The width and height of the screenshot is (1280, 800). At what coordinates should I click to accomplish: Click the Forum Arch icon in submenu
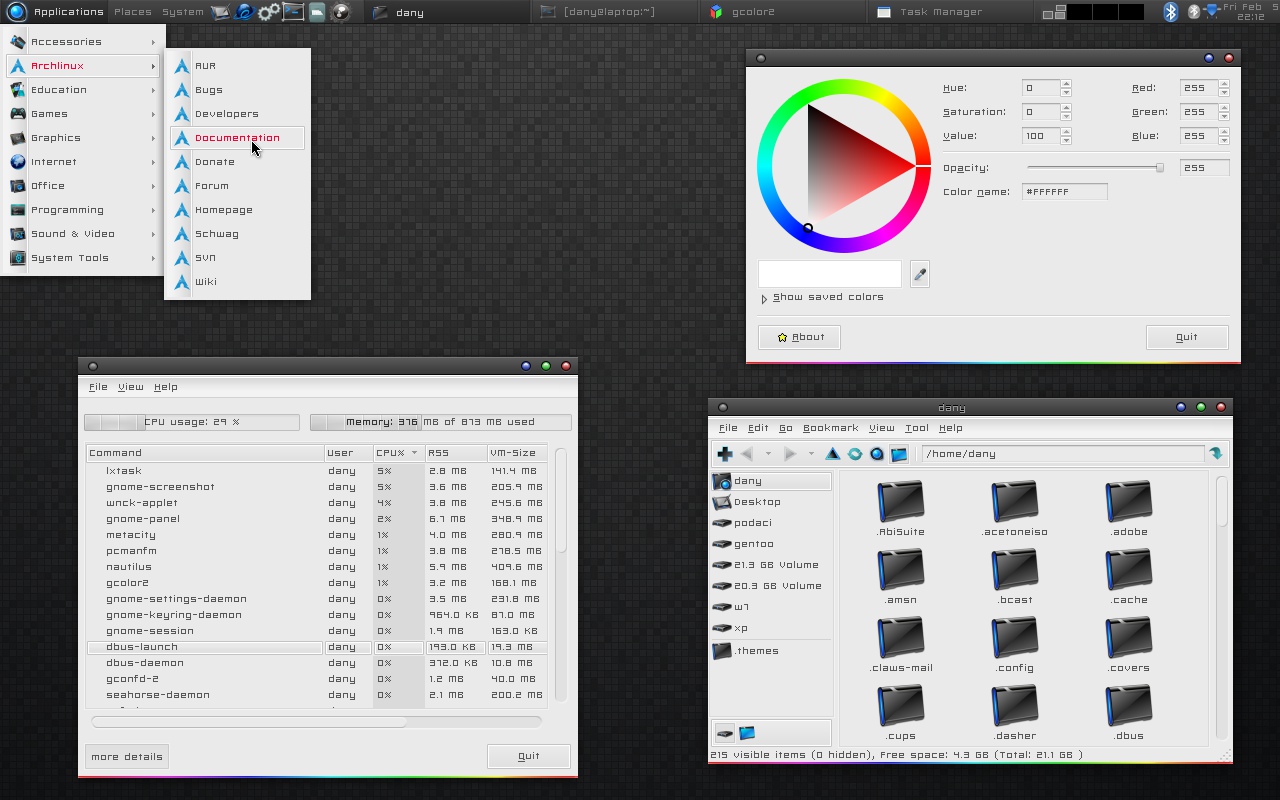(x=182, y=186)
